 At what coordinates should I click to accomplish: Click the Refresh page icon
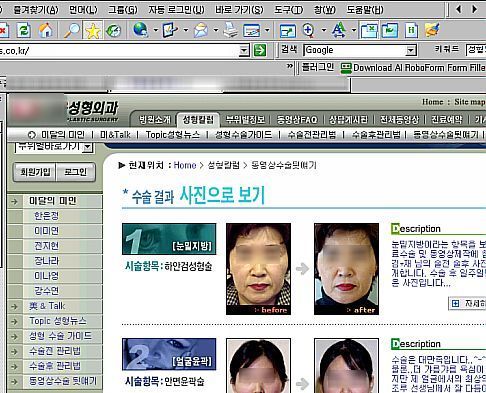pos(24,31)
